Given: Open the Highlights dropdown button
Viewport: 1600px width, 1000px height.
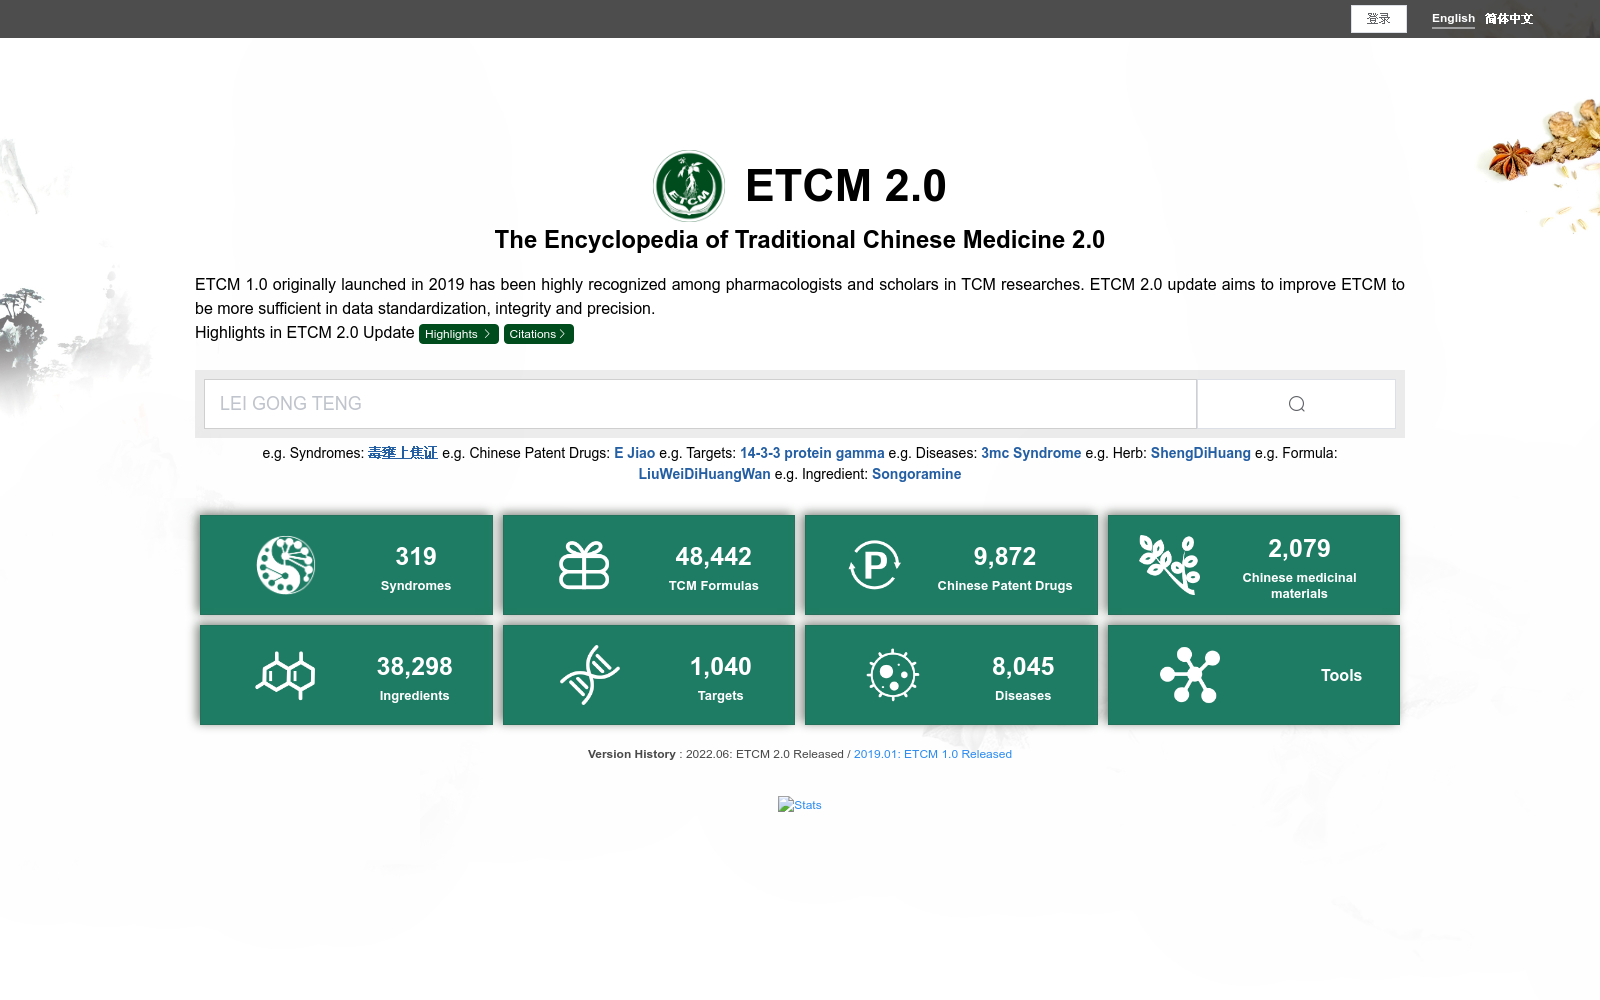Looking at the screenshot, I should [458, 334].
